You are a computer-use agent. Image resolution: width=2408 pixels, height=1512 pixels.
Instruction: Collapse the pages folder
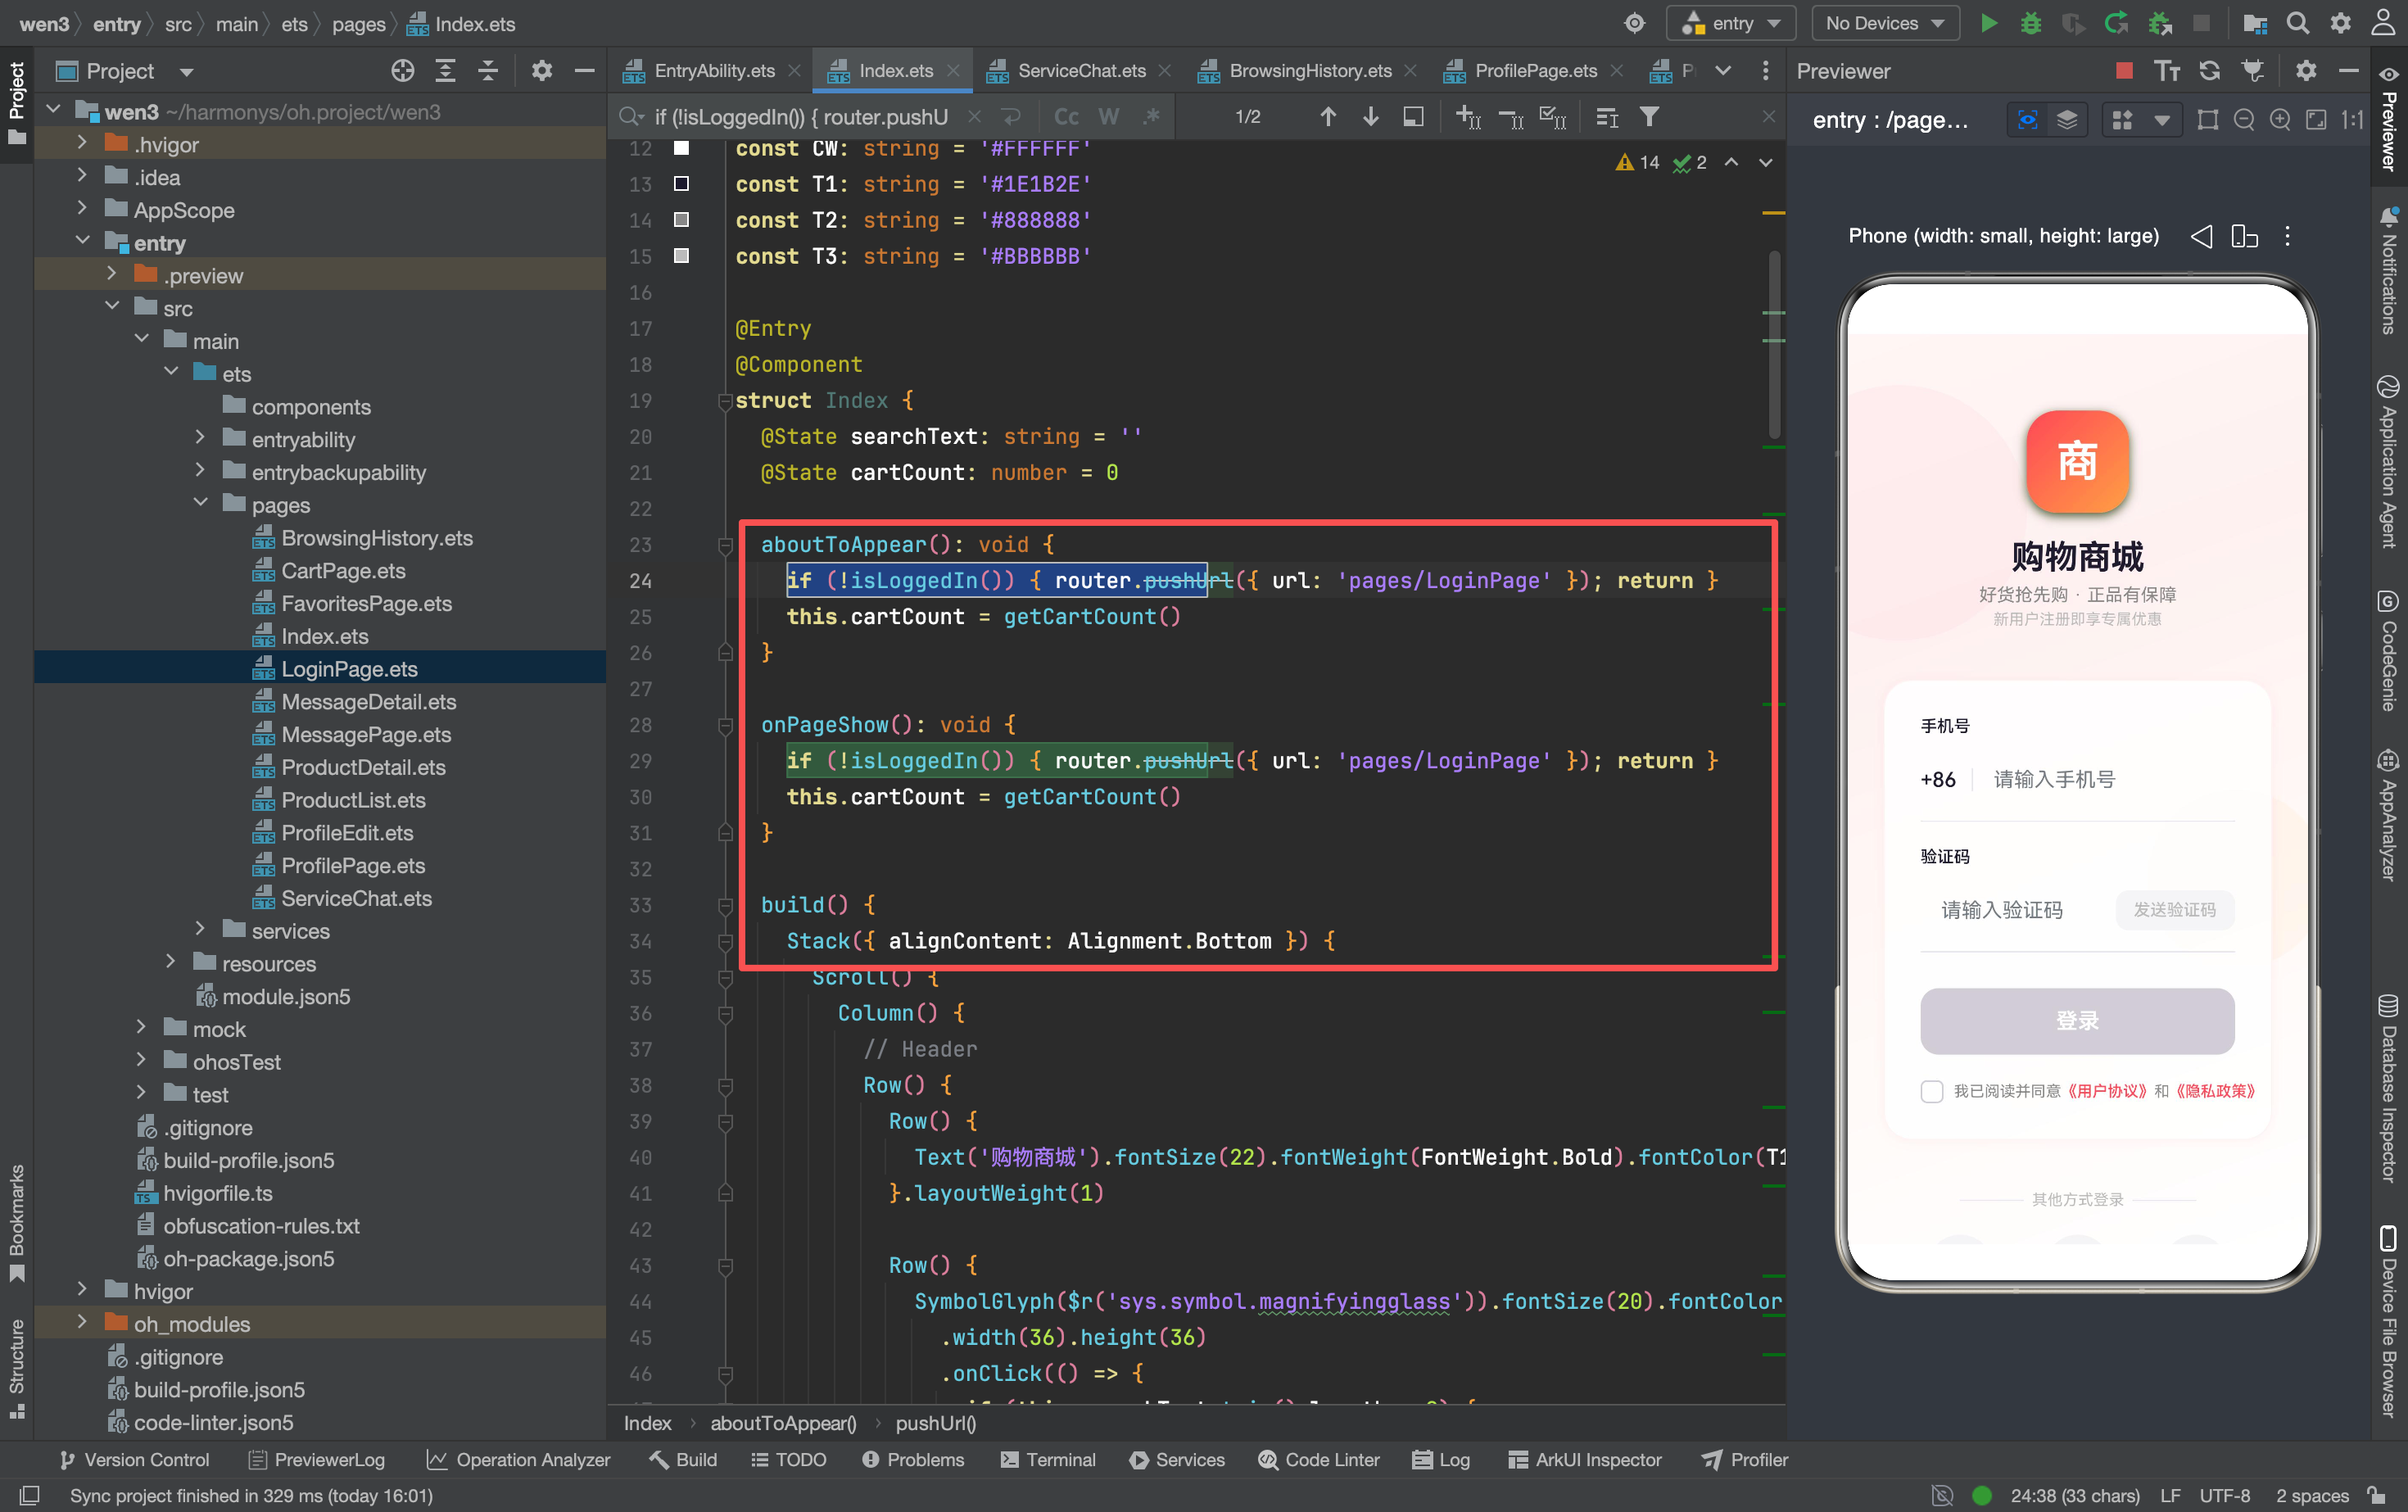click(200, 504)
